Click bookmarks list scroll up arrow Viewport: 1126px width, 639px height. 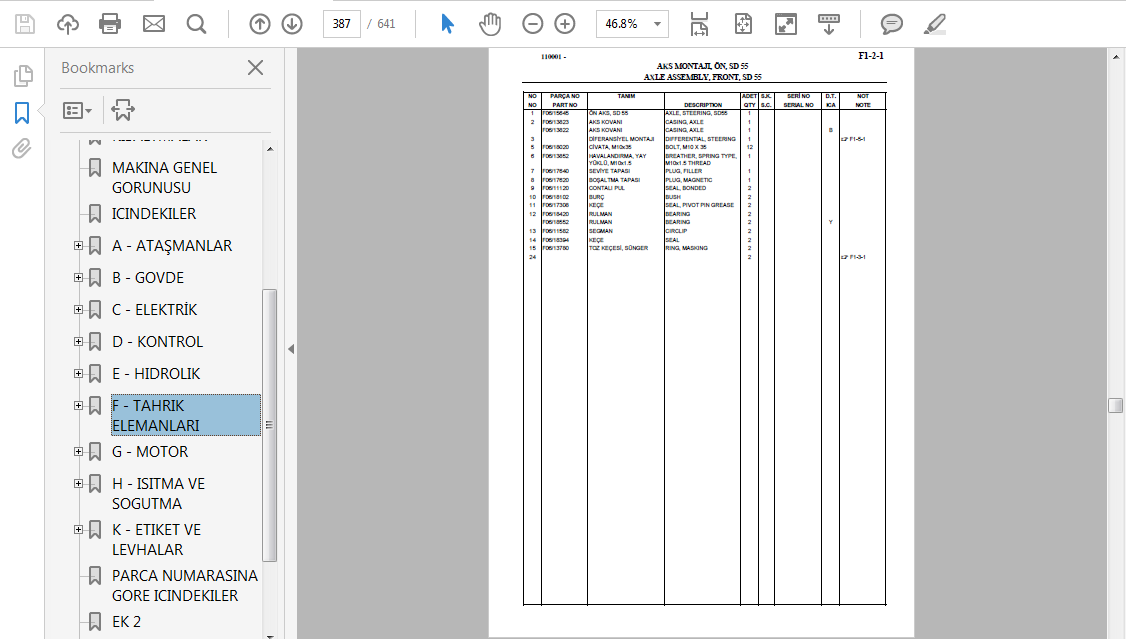[270, 149]
